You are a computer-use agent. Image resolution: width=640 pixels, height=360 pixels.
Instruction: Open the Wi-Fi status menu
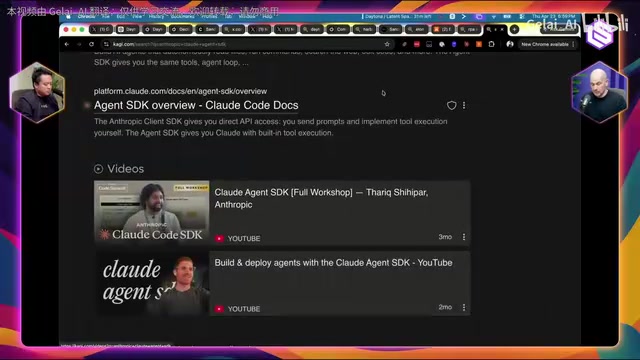click(493, 17)
